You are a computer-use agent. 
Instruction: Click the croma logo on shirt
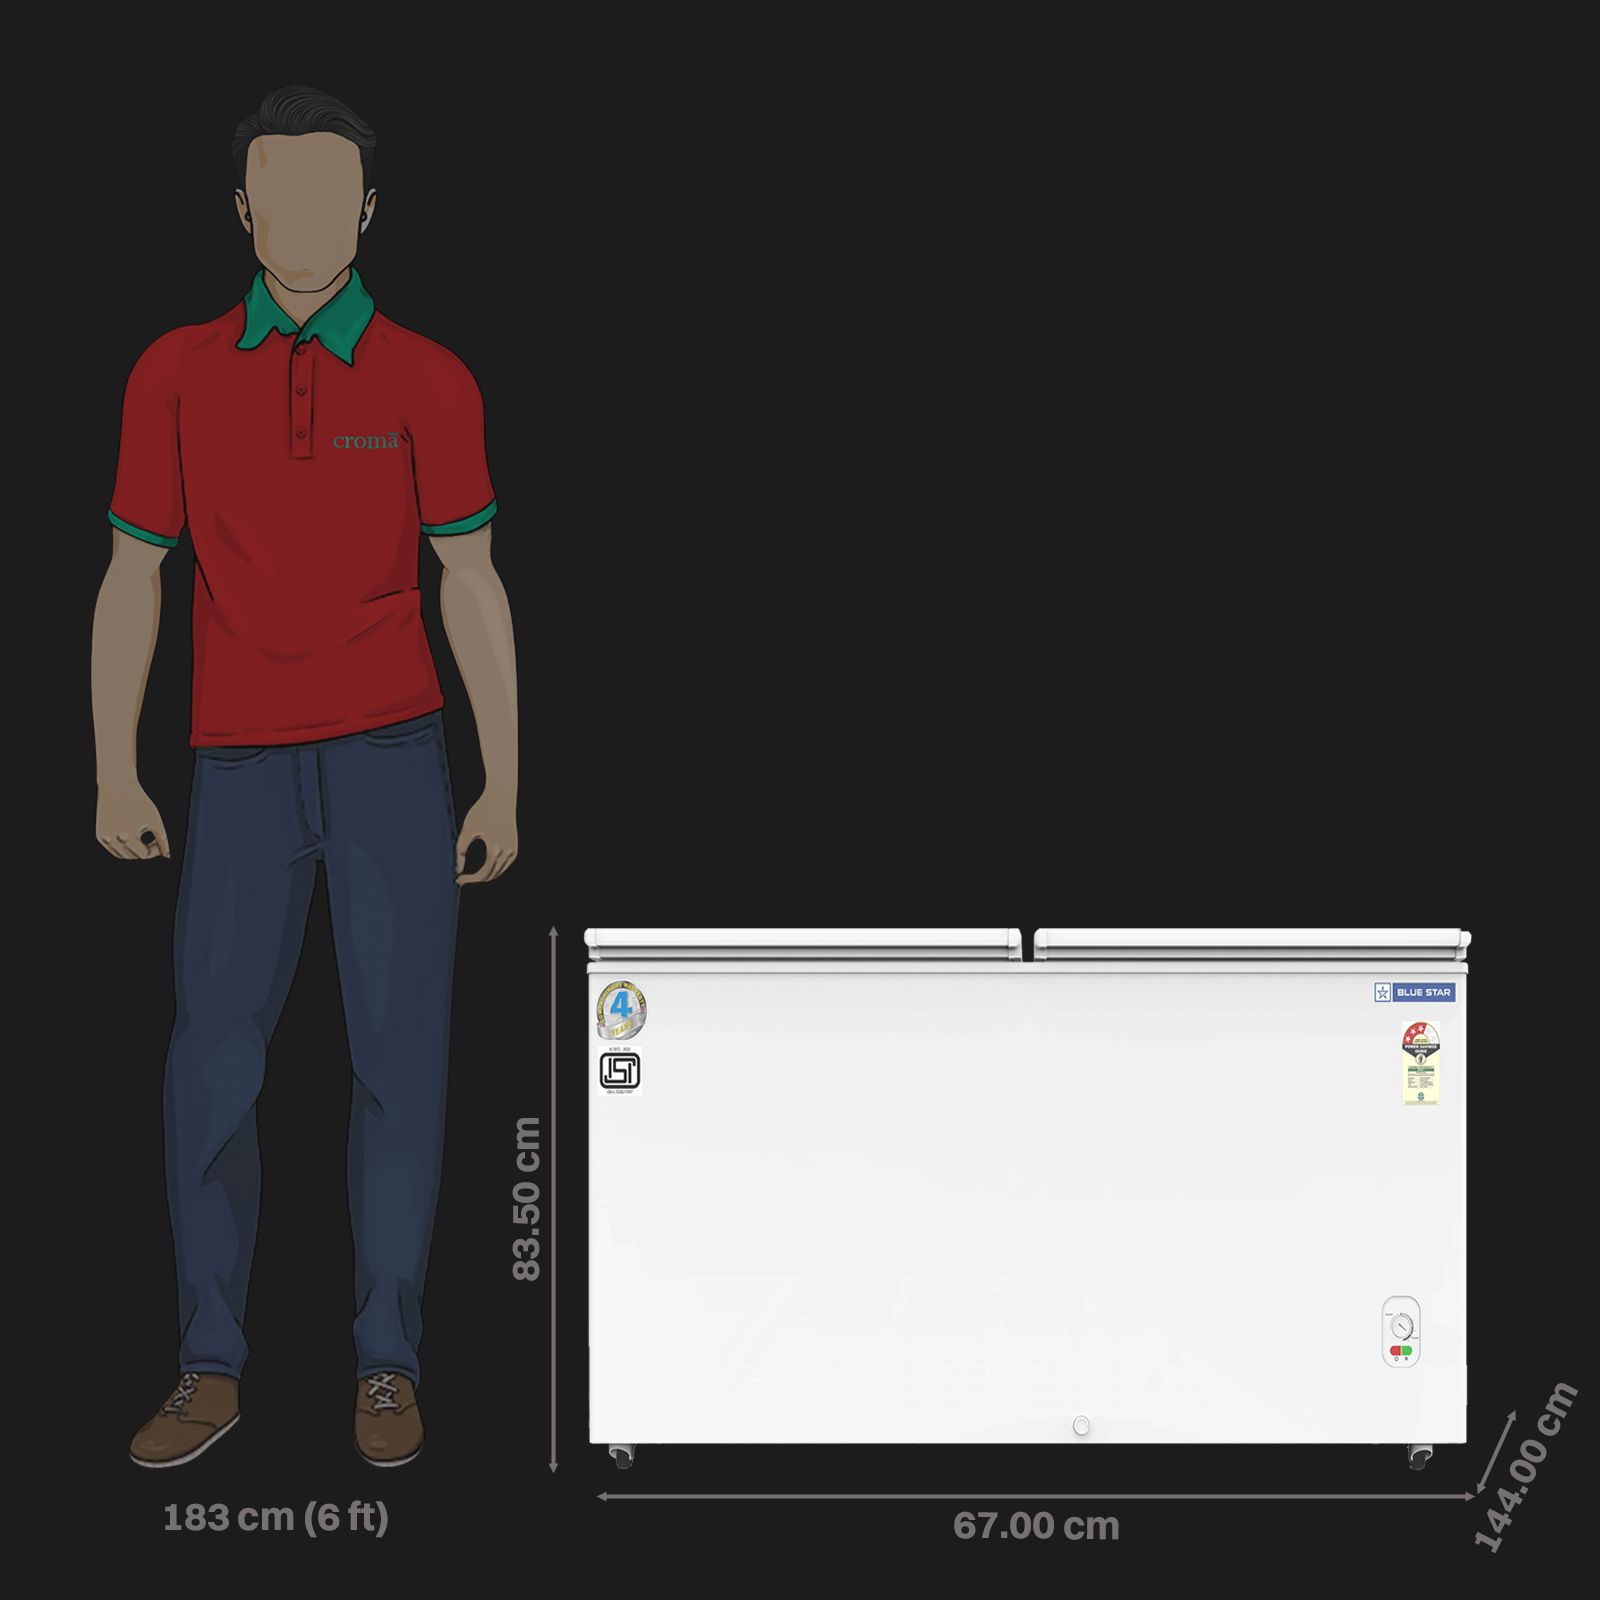366,440
